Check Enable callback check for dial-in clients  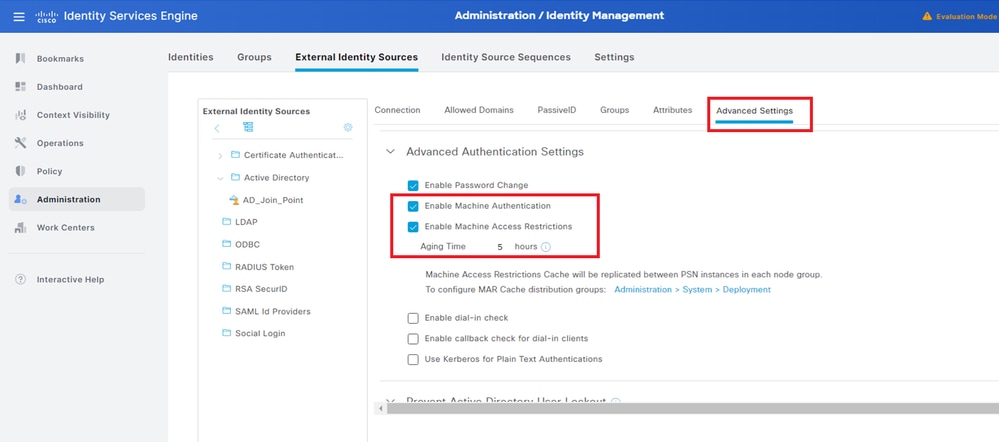[x=413, y=338]
